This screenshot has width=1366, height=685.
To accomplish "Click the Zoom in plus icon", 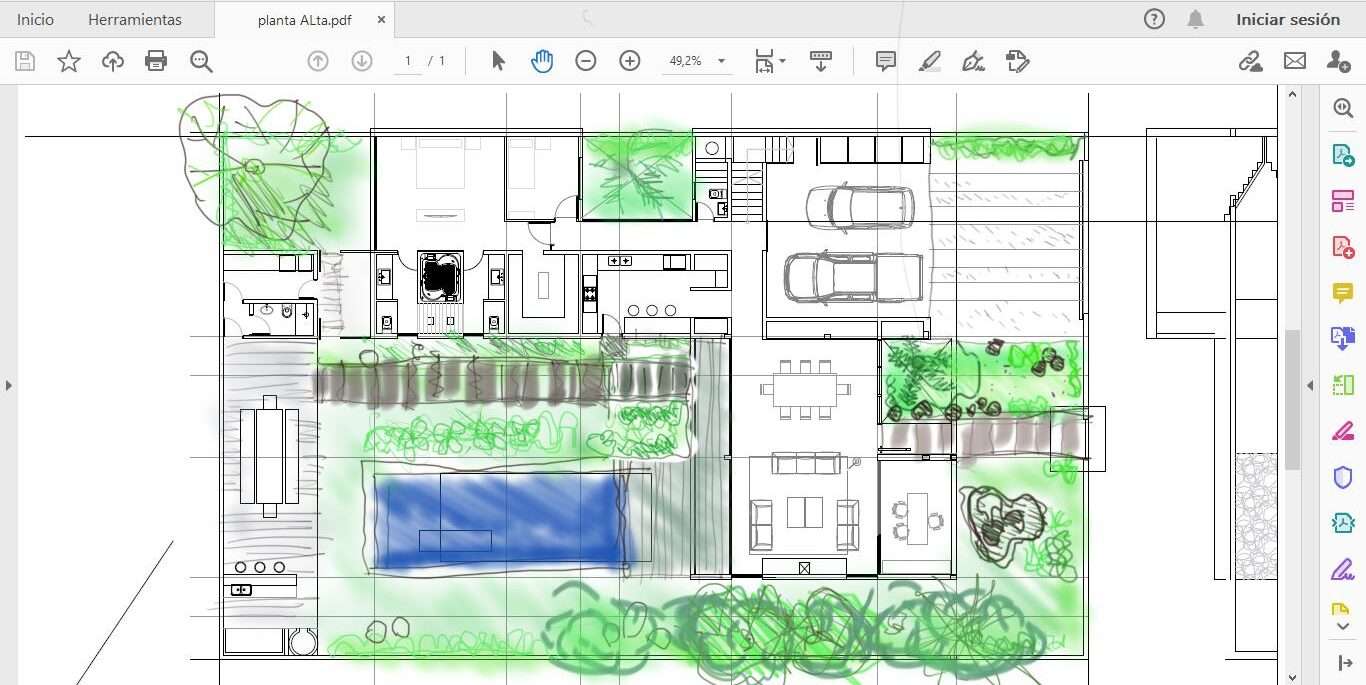I will click(x=630, y=61).
